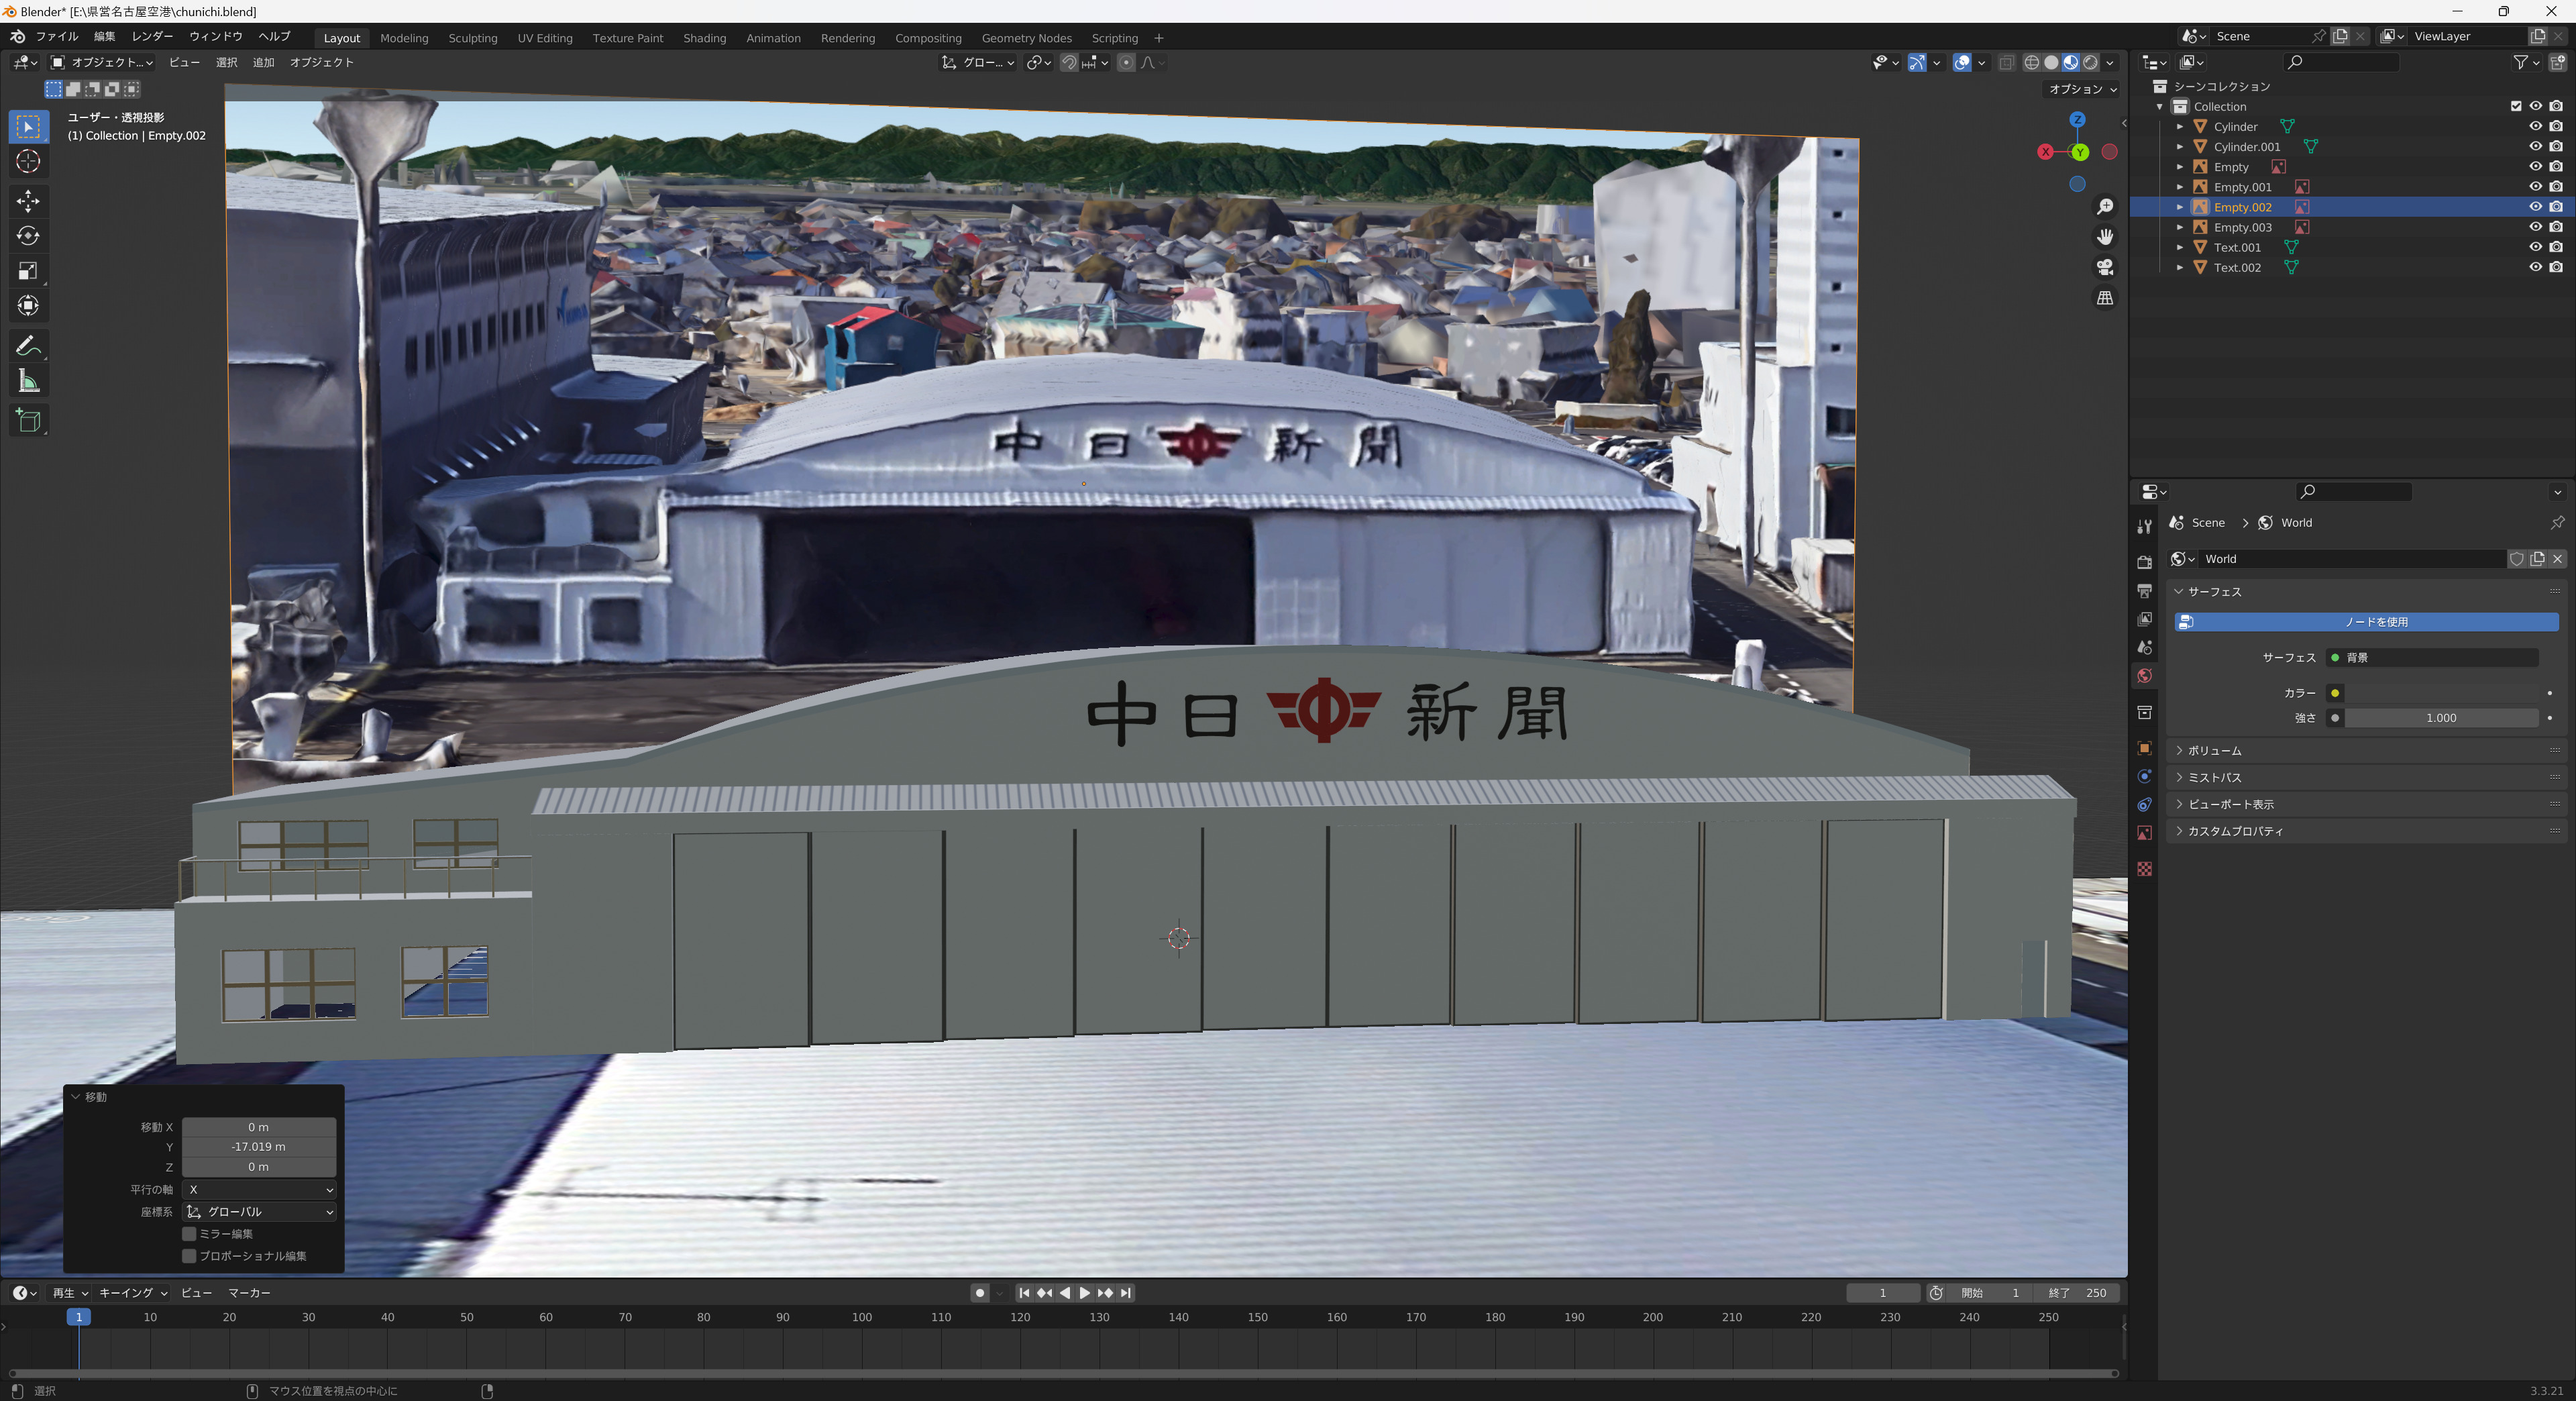Viewport: 2576px width, 1401px height.
Task: Toggle camera view with the camera icon
Action: 2105,267
